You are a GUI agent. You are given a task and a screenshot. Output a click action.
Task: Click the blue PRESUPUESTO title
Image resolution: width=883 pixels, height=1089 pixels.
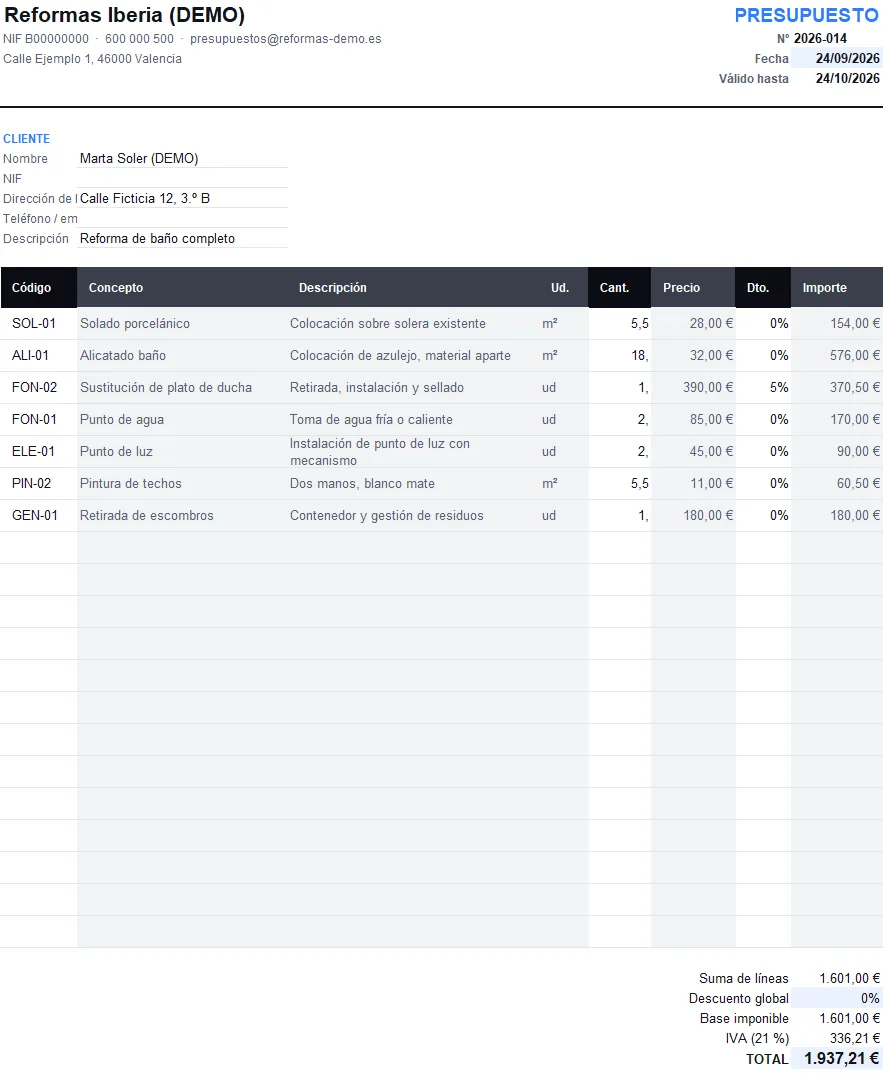coord(807,15)
